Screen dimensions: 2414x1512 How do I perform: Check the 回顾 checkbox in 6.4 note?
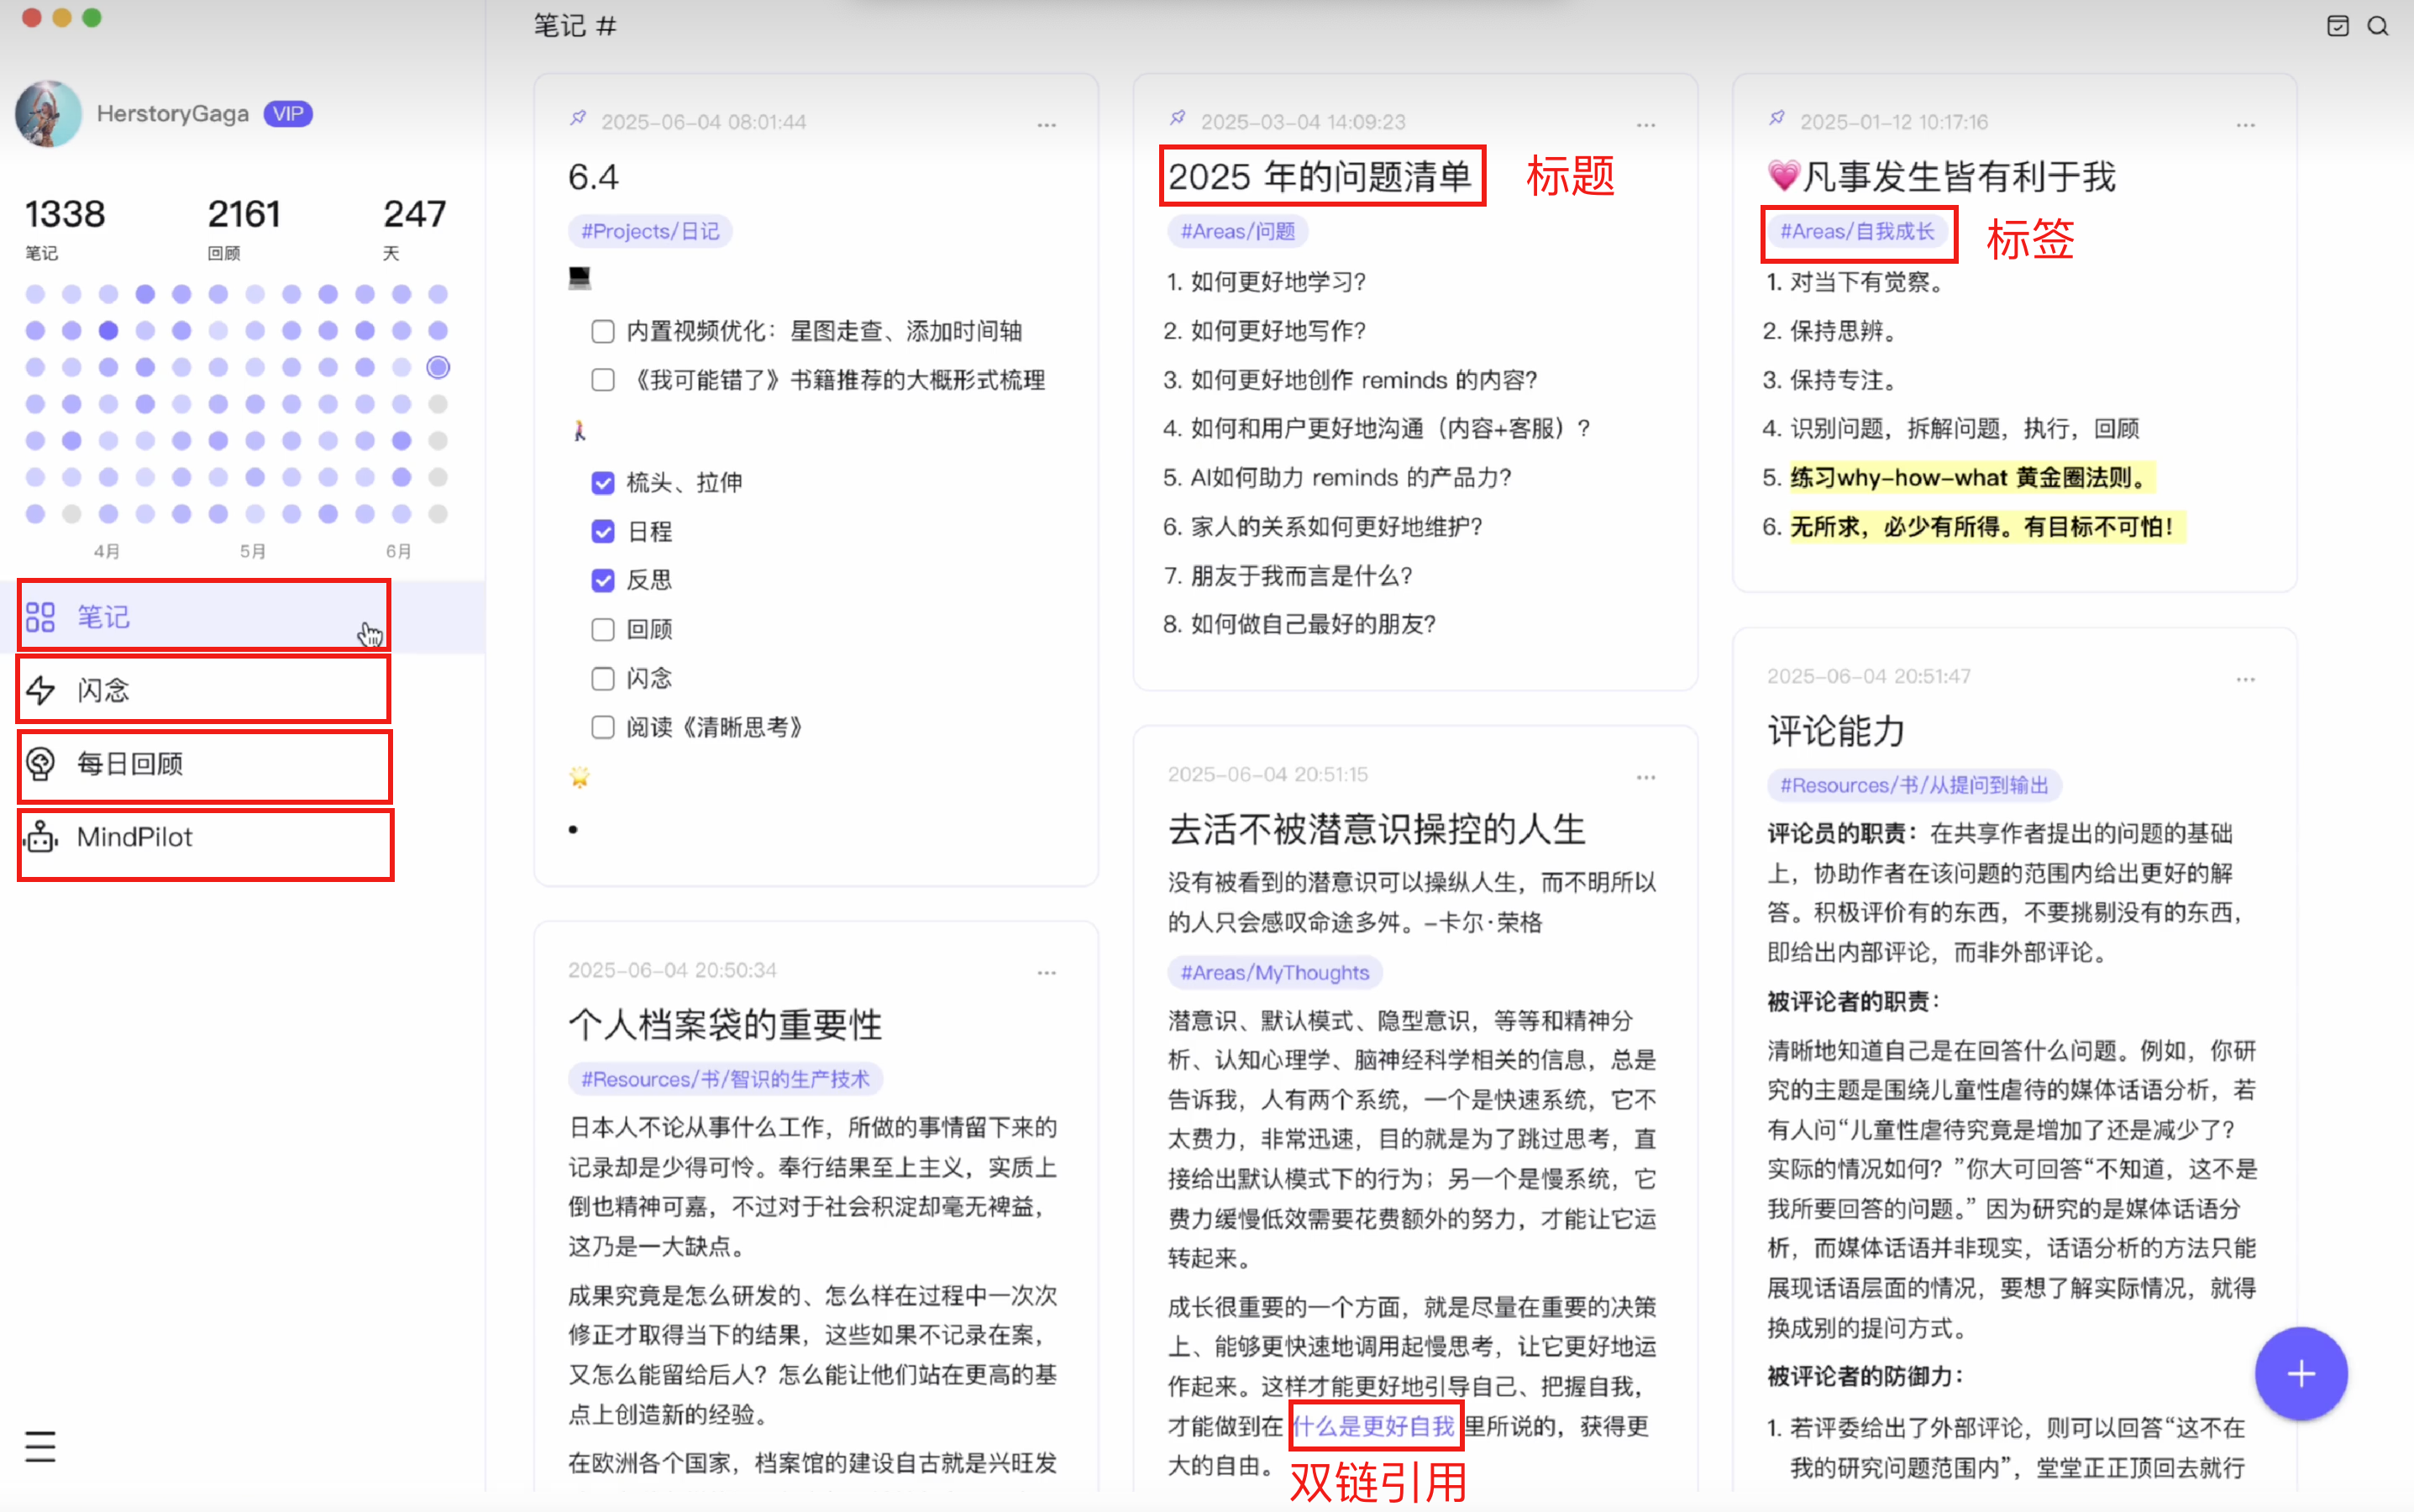tap(602, 629)
